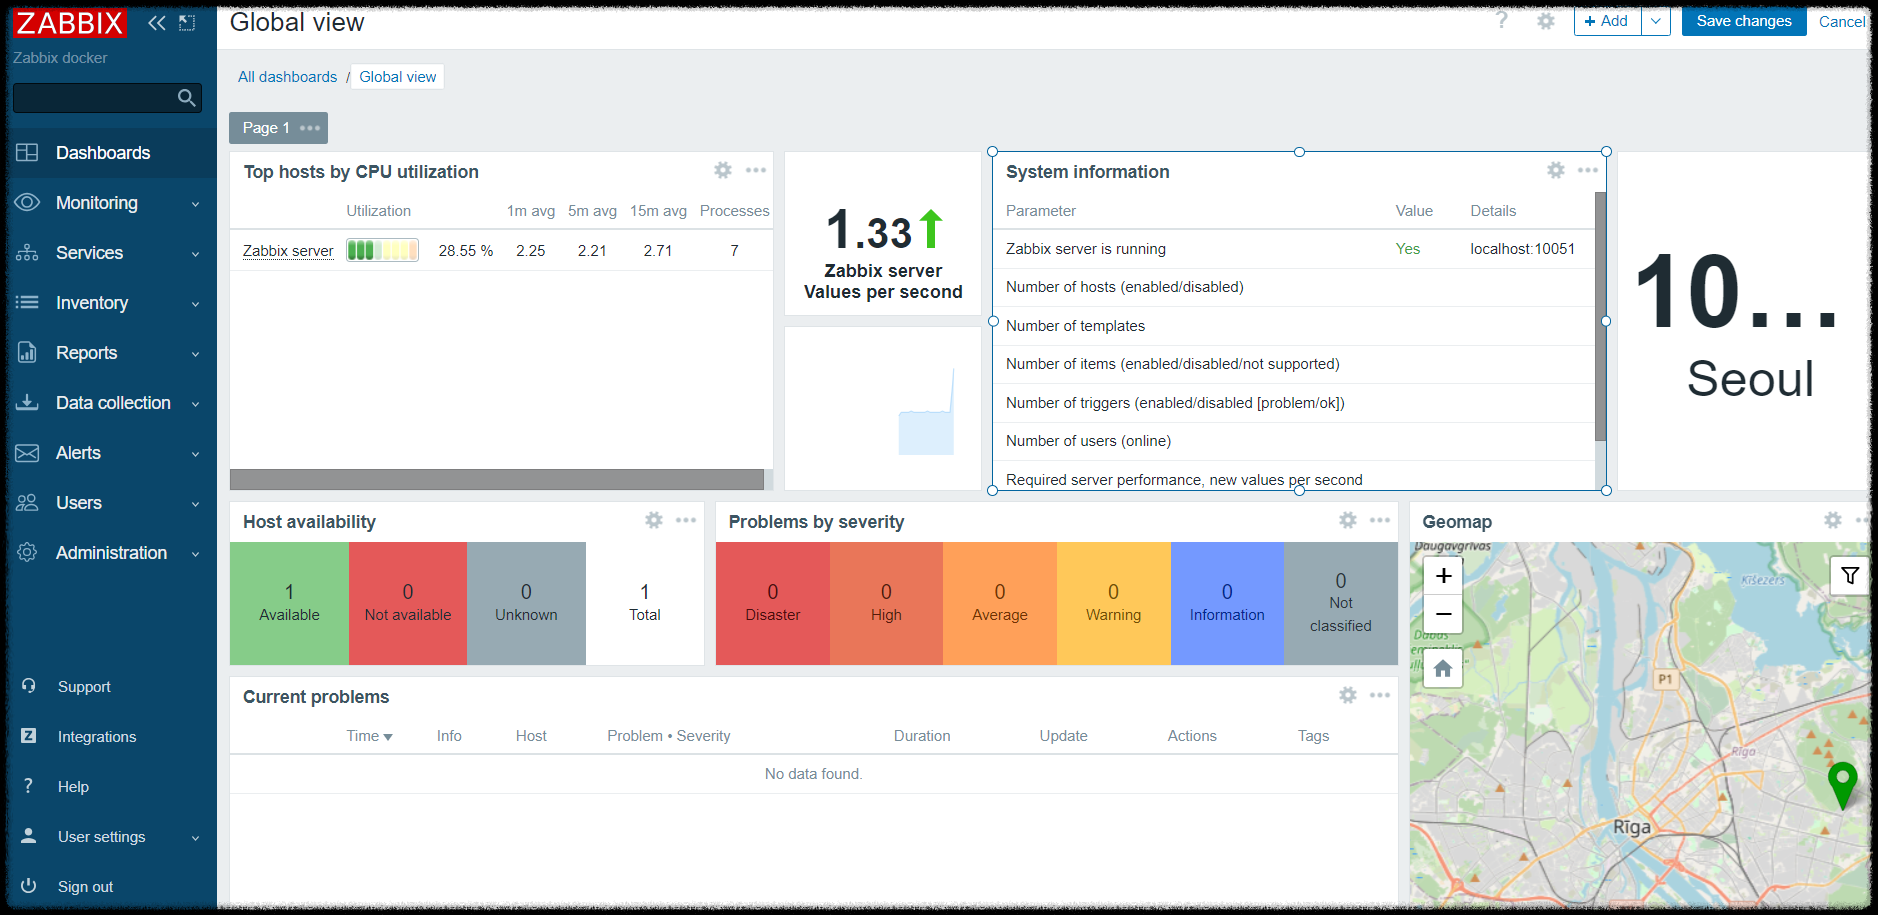The image size is (1878, 915).
Task: Open Problems by severity ellipsis menu
Action: pyautogui.click(x=1380, y=521)
